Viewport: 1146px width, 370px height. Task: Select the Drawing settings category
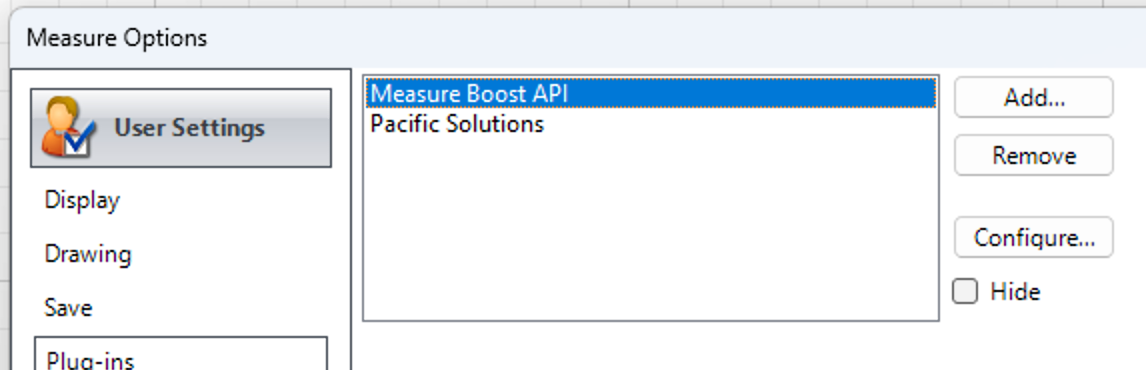tap(88, 254)
